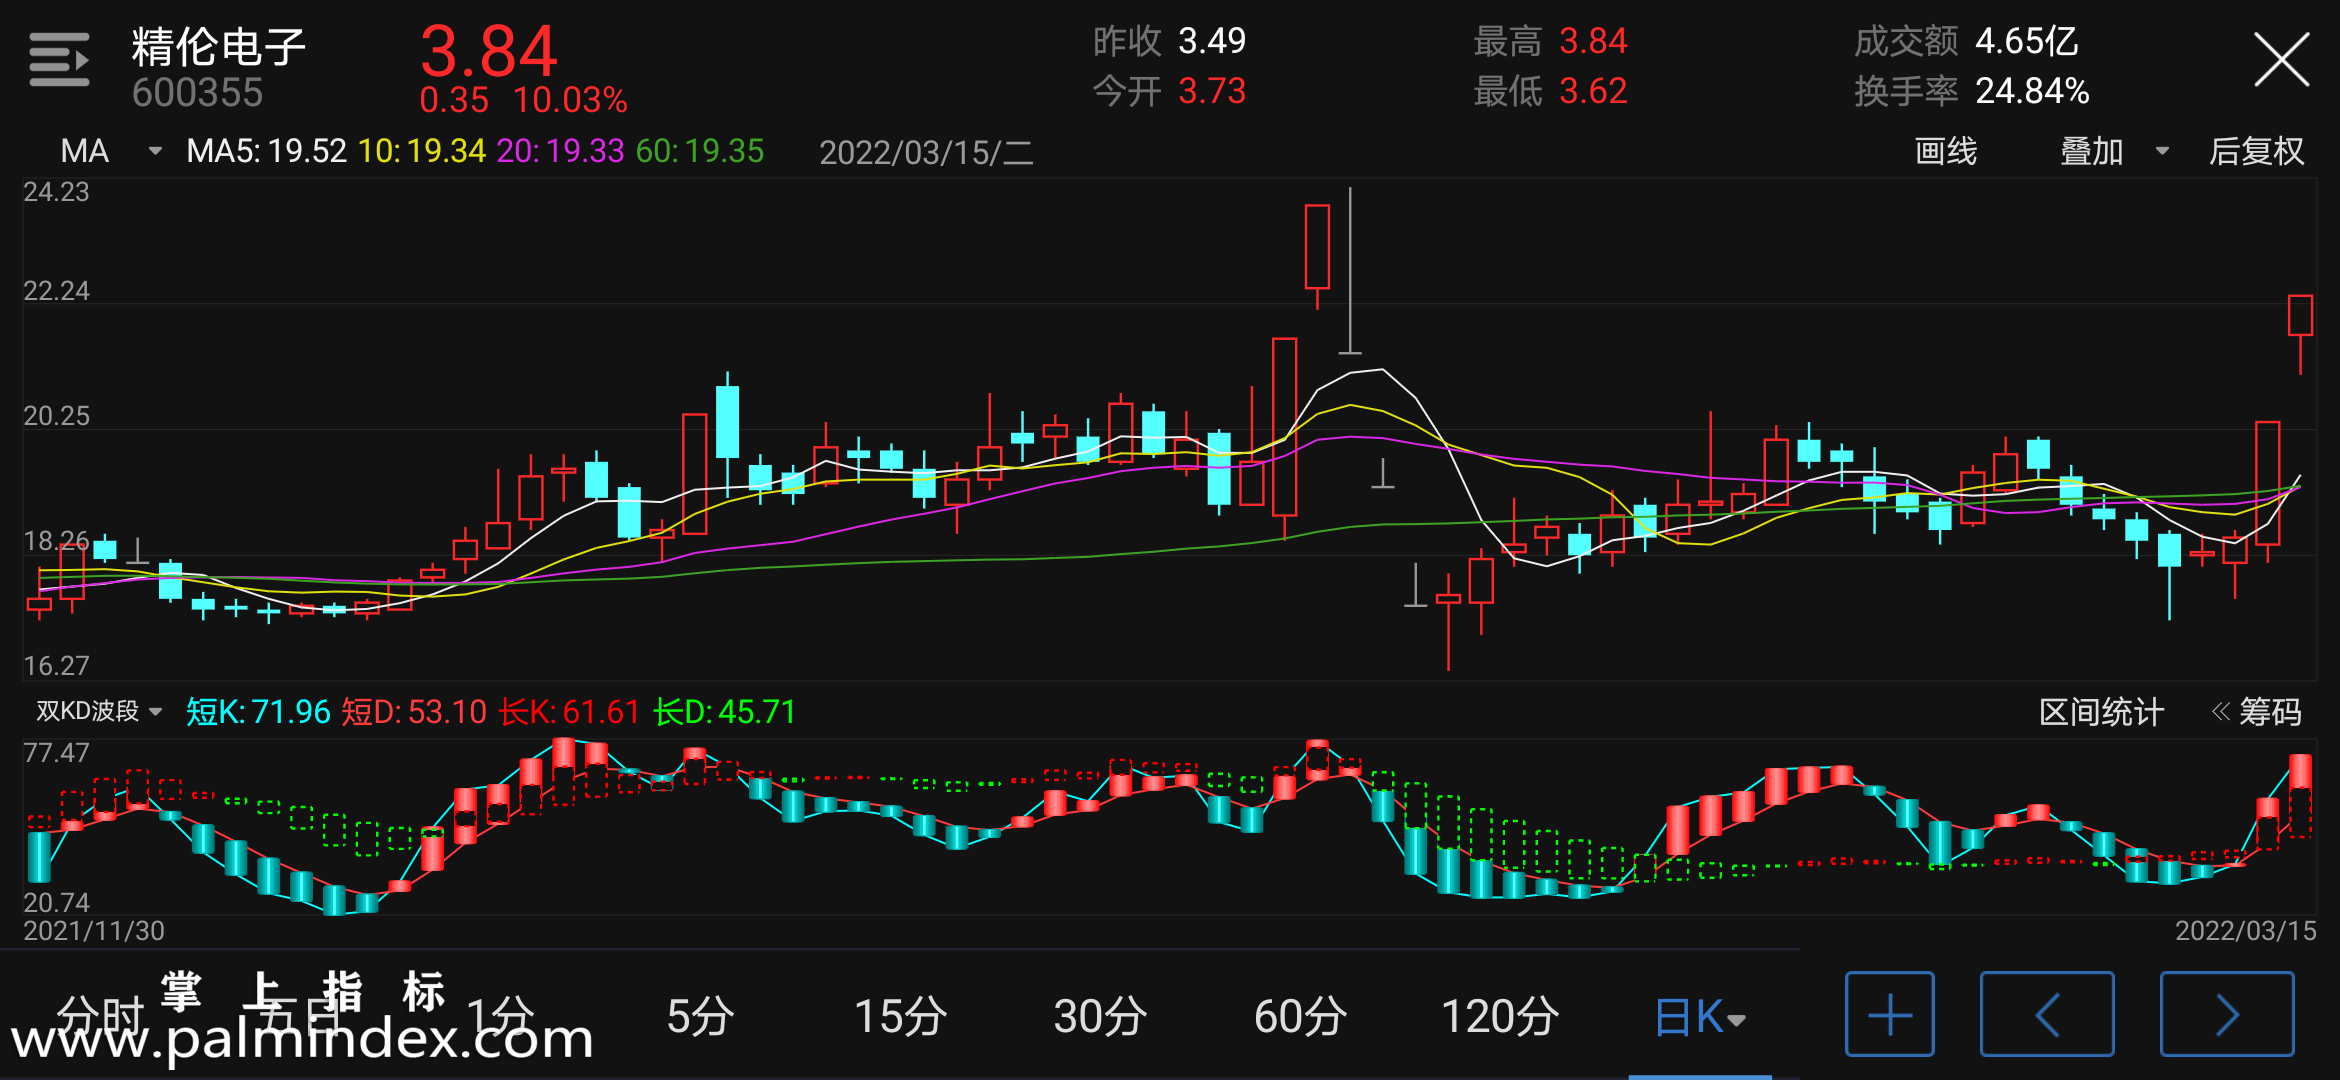
Task: Click stock name 精伦电子
Action: tap(218, 47)
